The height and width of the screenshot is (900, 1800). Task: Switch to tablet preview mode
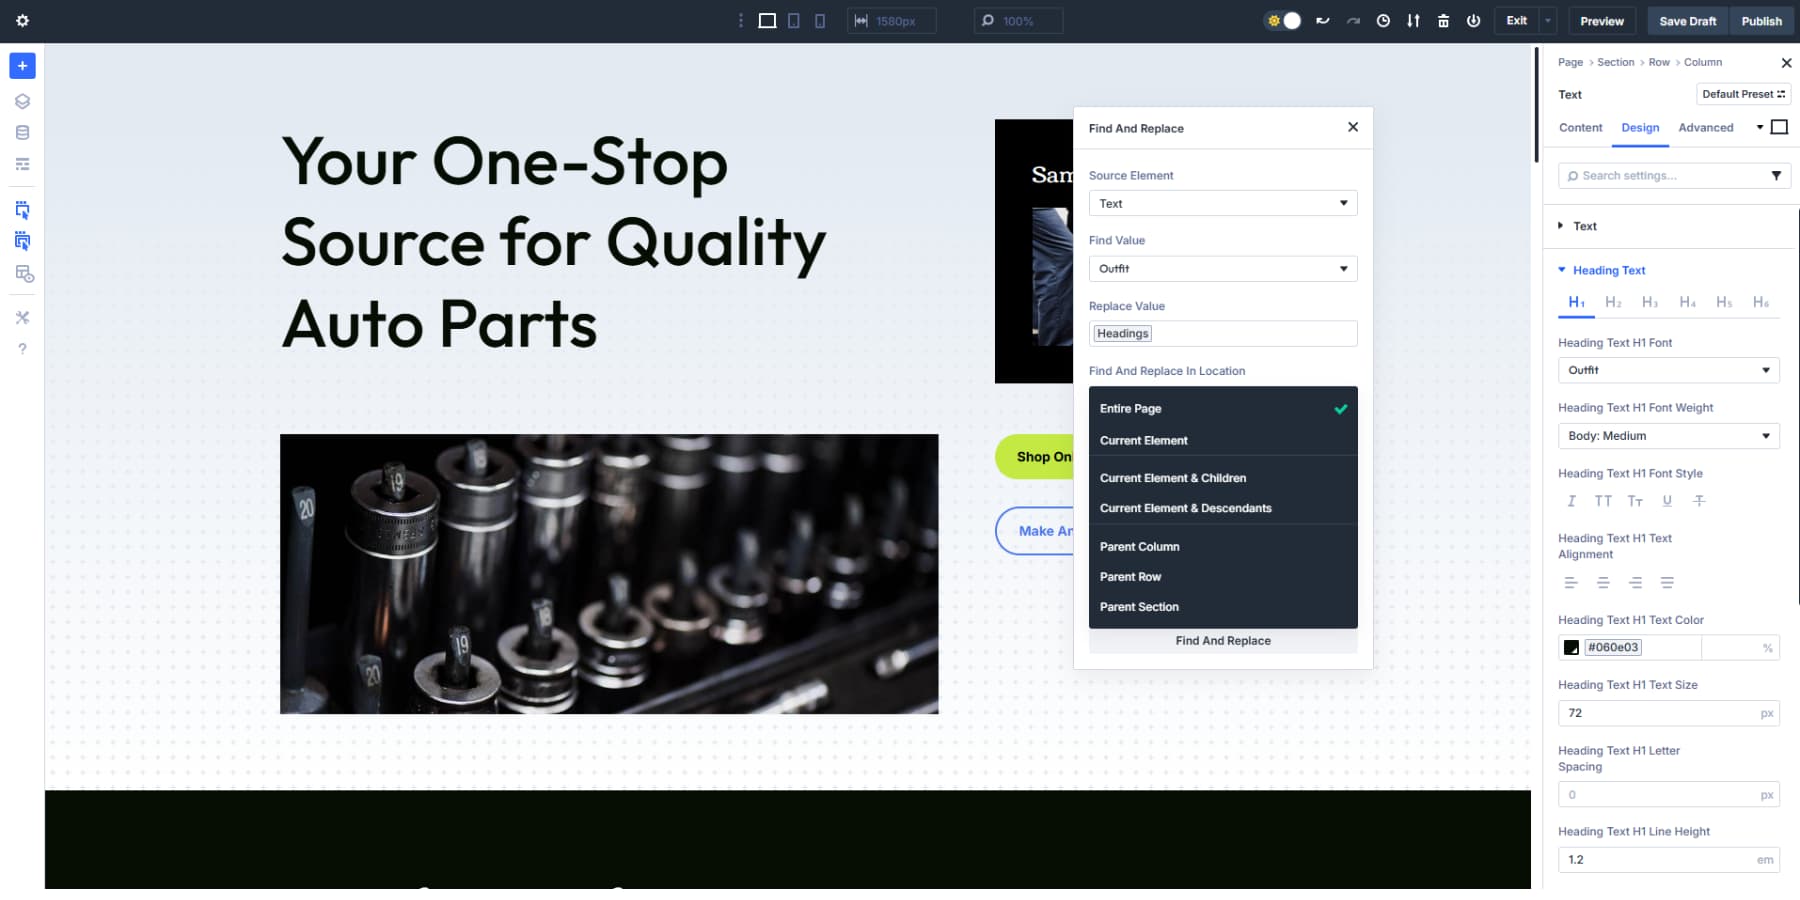795,20
